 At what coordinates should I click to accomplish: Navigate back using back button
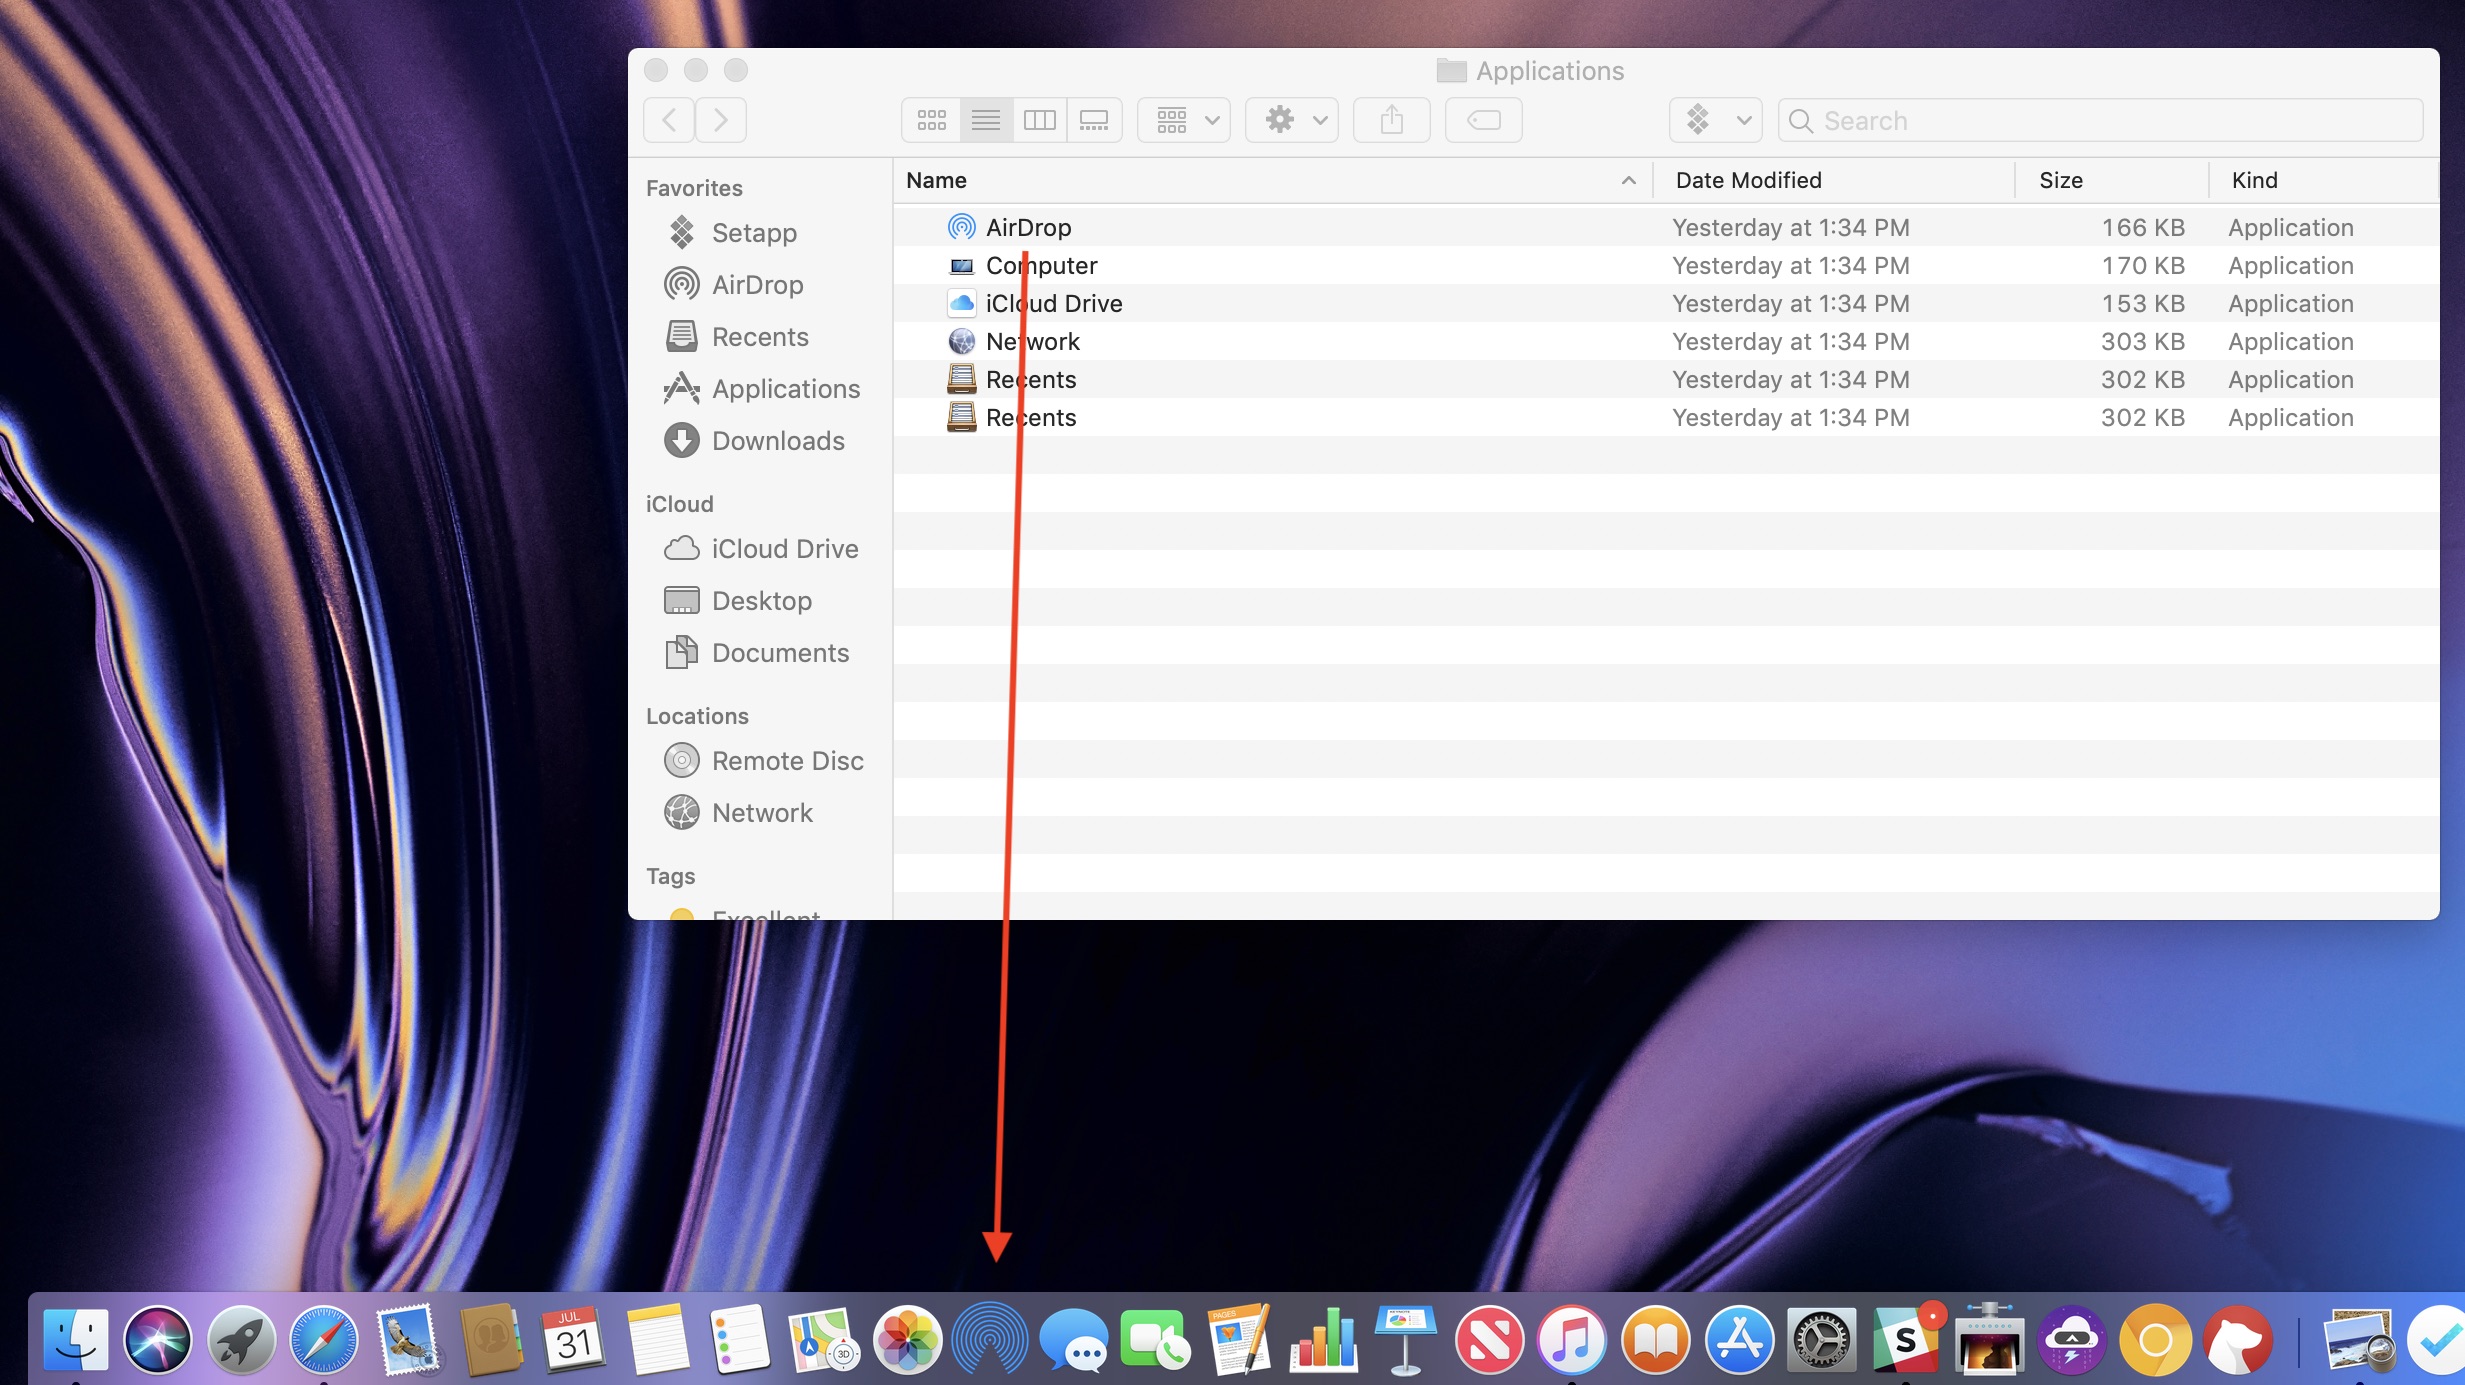click(670, 119)
